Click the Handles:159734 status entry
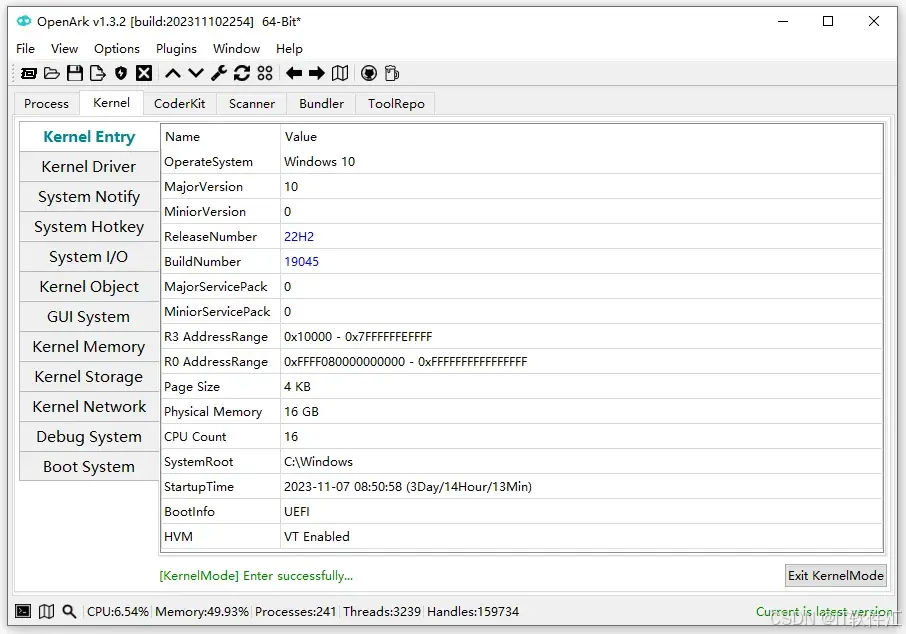 click(473, 611)
